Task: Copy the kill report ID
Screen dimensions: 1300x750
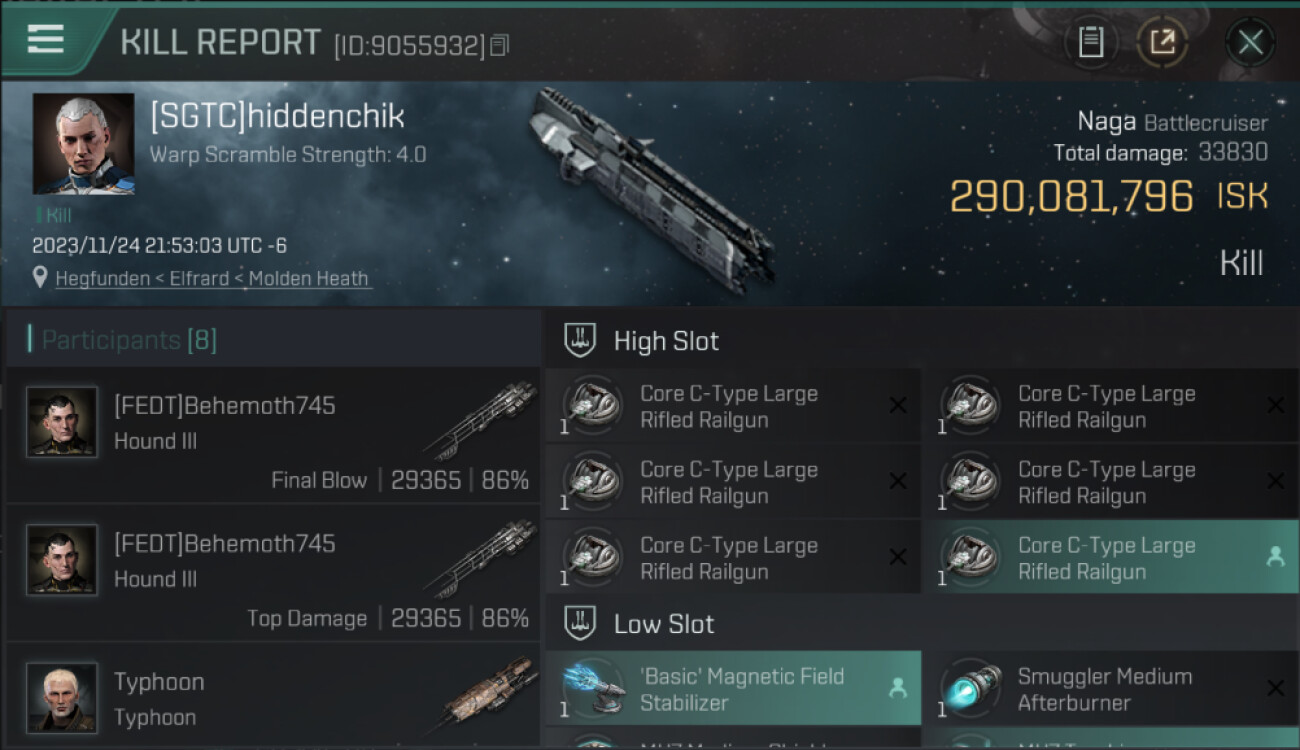Action: tap(499, 45)
